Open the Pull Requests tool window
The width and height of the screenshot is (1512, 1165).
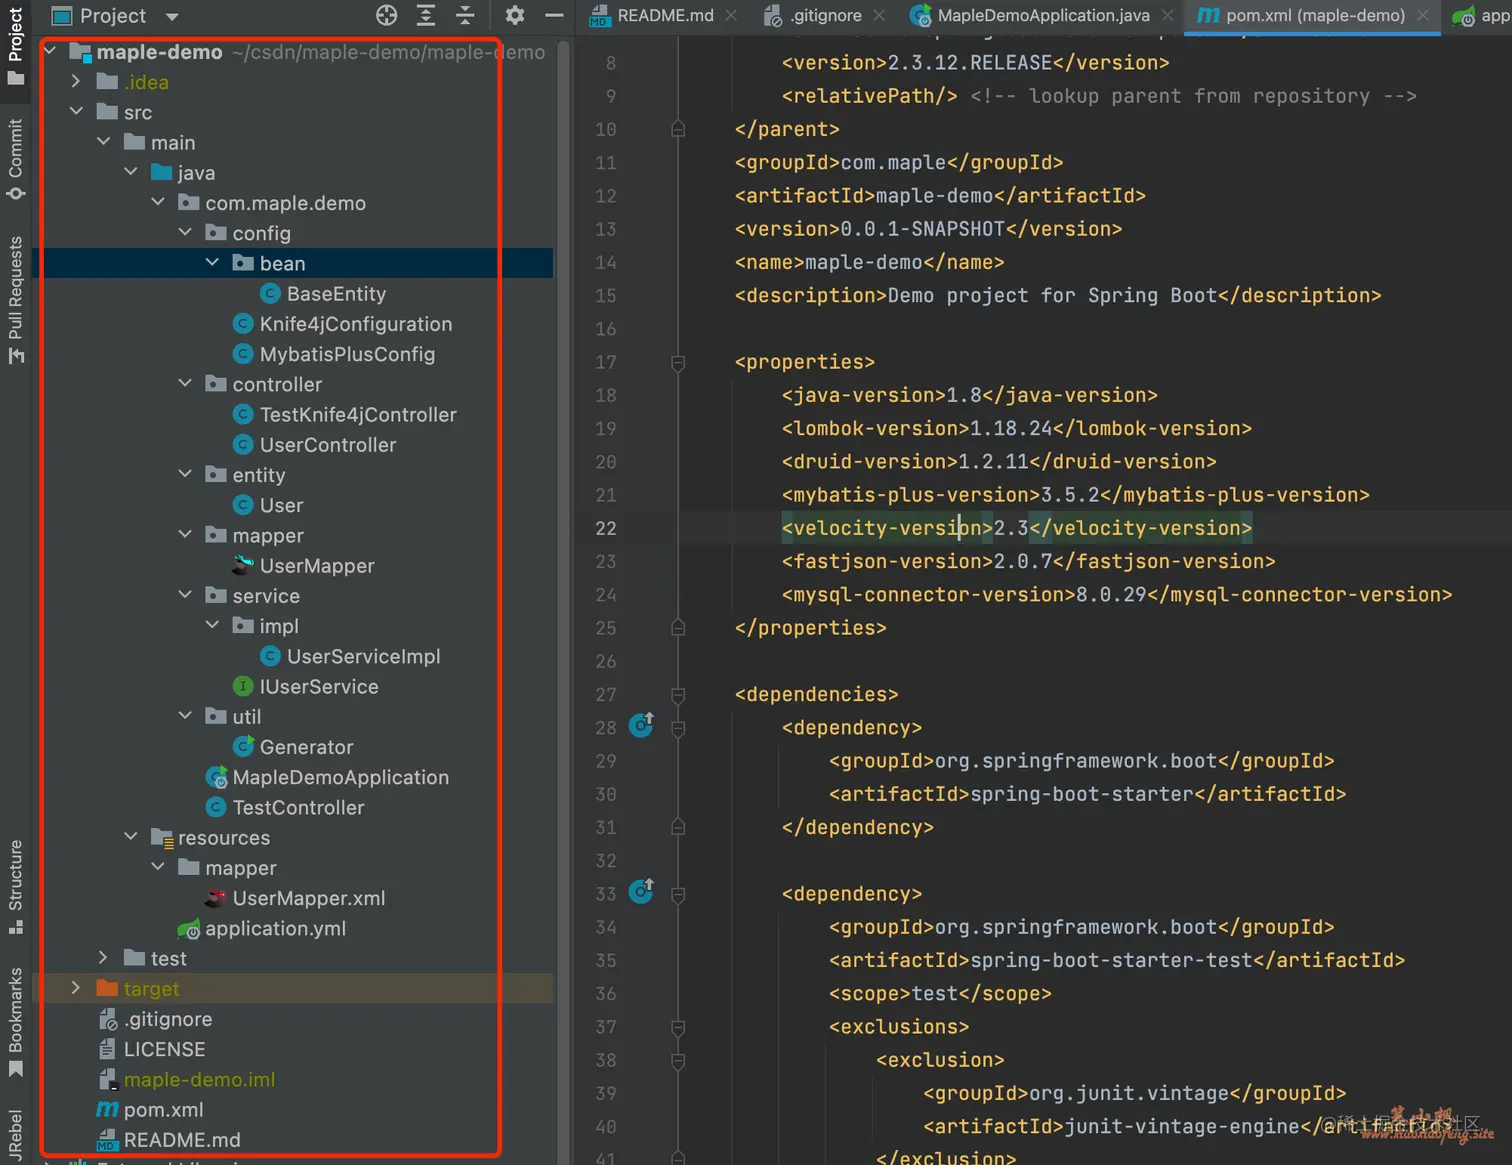(15, 300)
